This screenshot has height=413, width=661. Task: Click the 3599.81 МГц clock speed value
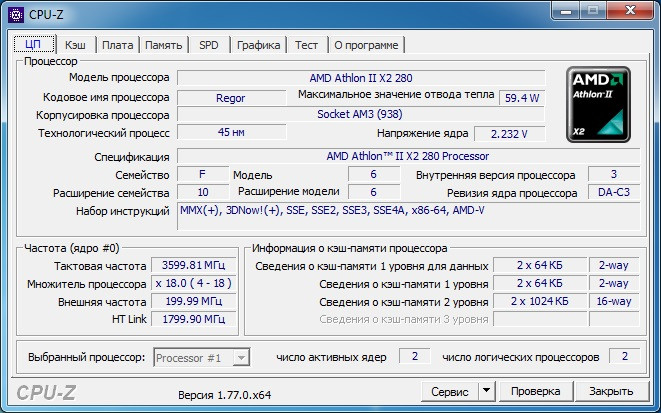click(193, 265)
